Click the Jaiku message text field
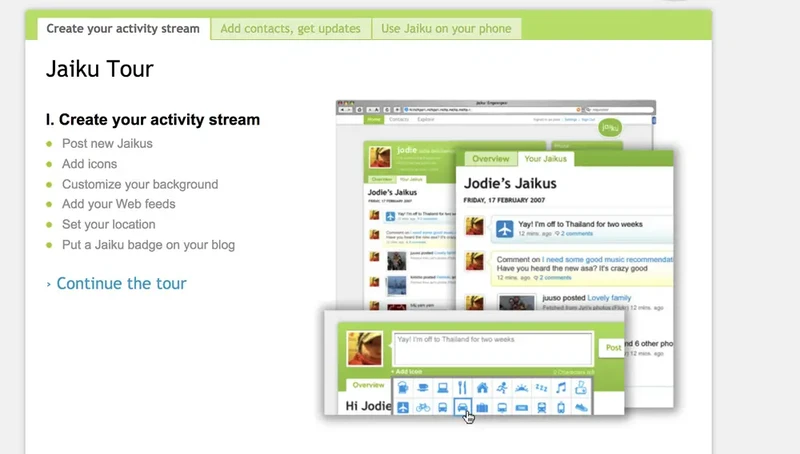The width and height of the screenshot is (800, 454). [x=492, y=346]
